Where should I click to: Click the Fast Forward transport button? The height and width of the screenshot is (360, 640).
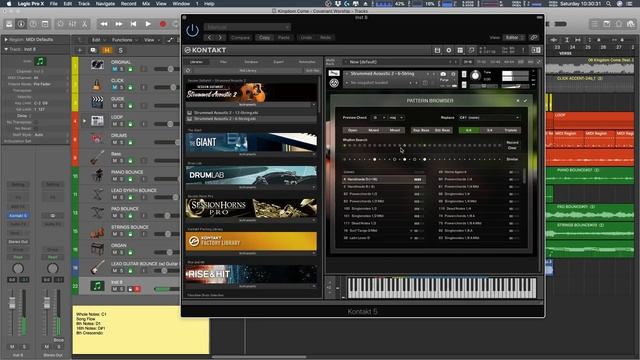[x=119, y=24]
